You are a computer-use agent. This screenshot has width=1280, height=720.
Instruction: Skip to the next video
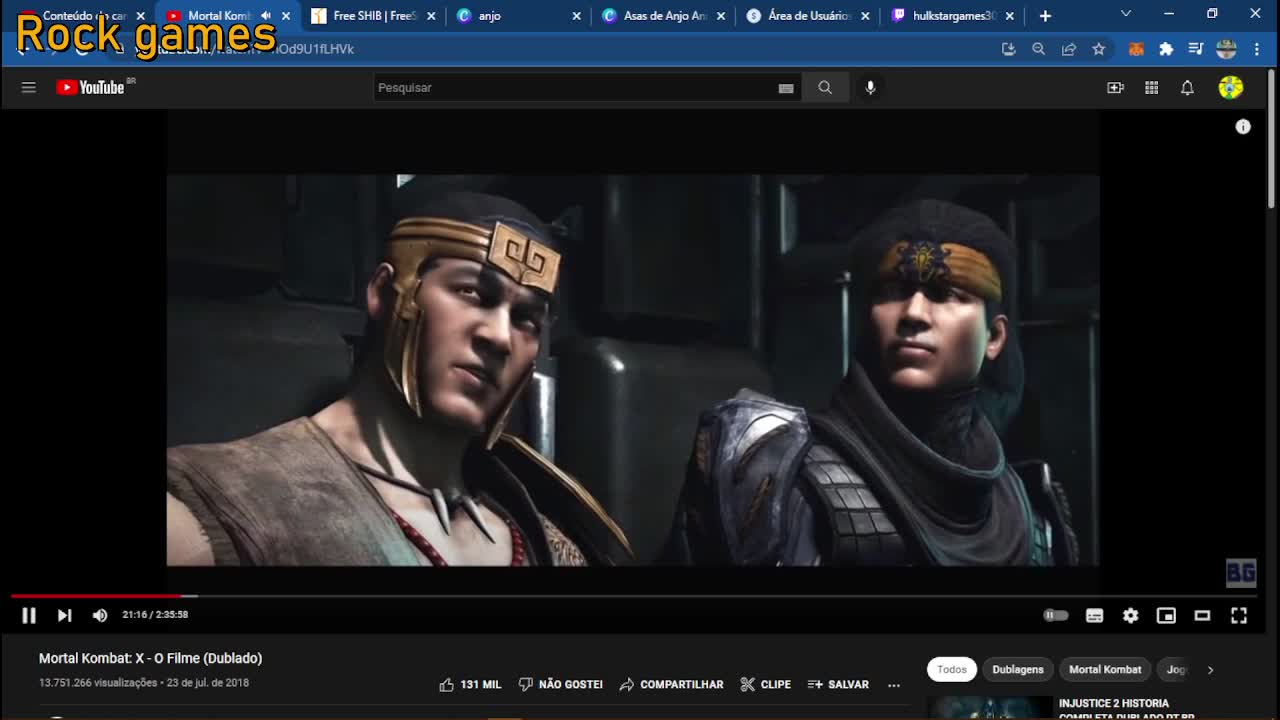pos(64,615)
